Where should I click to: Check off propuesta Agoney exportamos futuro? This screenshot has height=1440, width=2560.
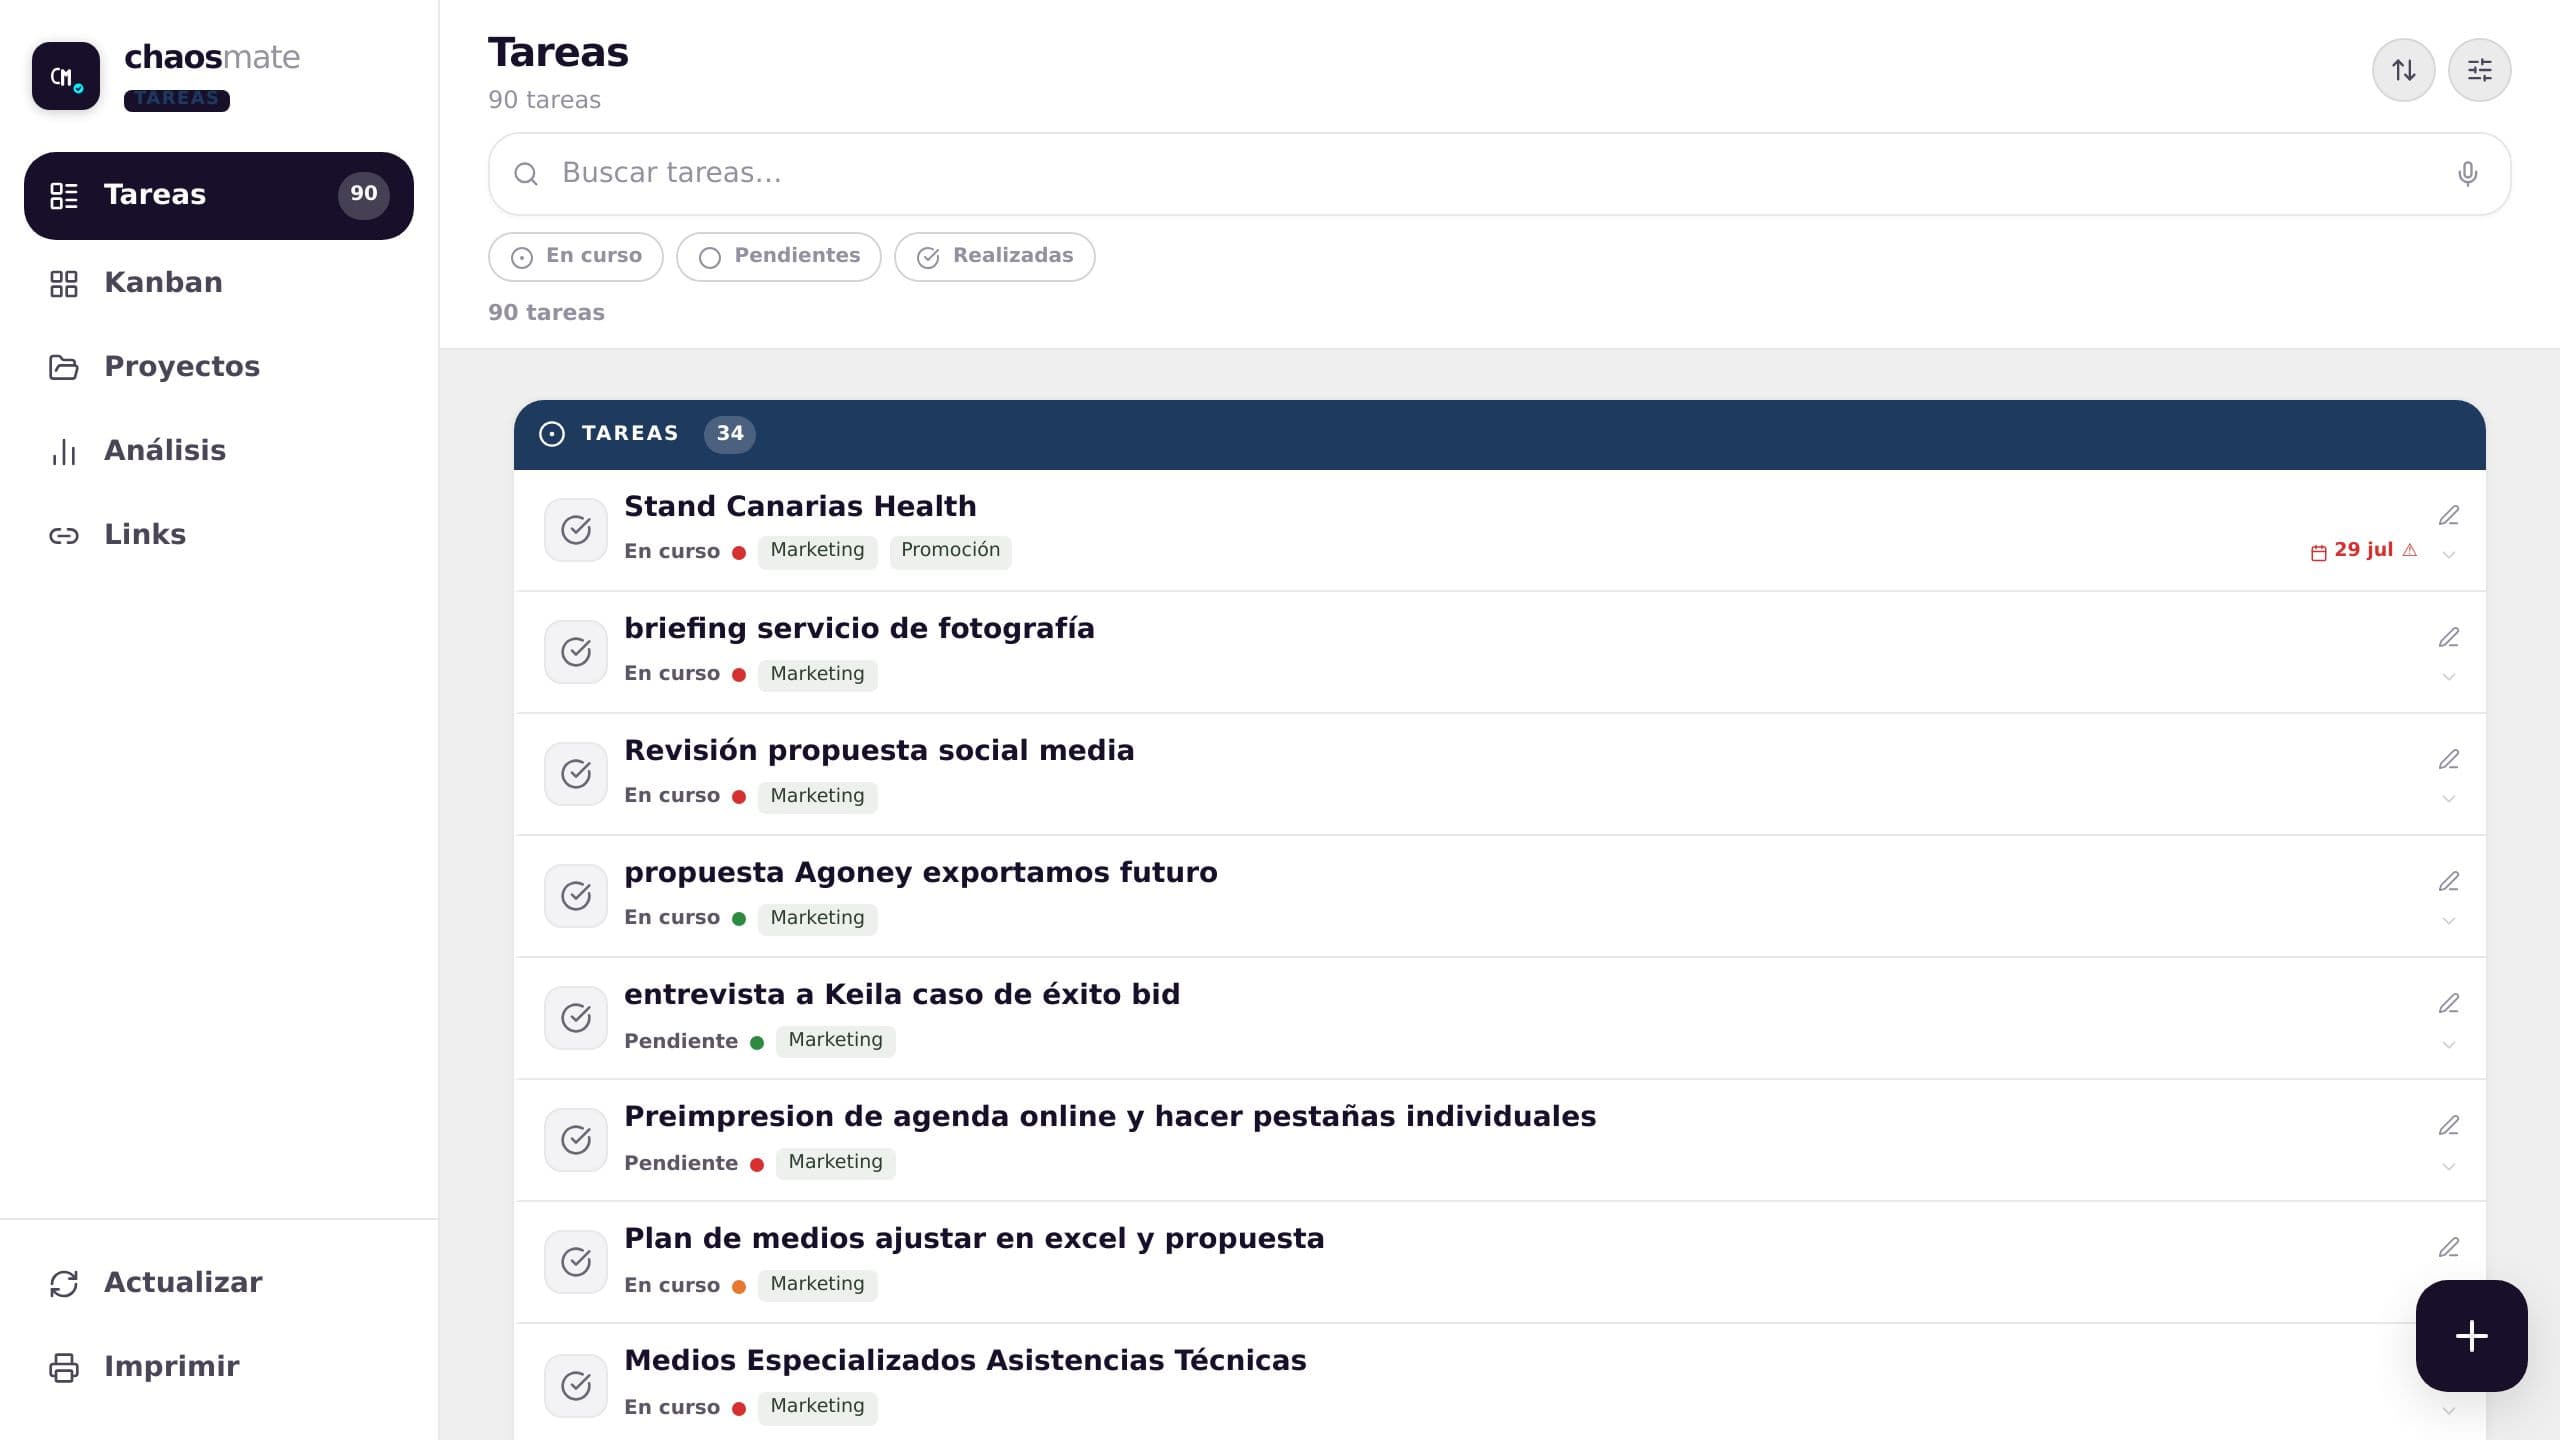(576, 896)
